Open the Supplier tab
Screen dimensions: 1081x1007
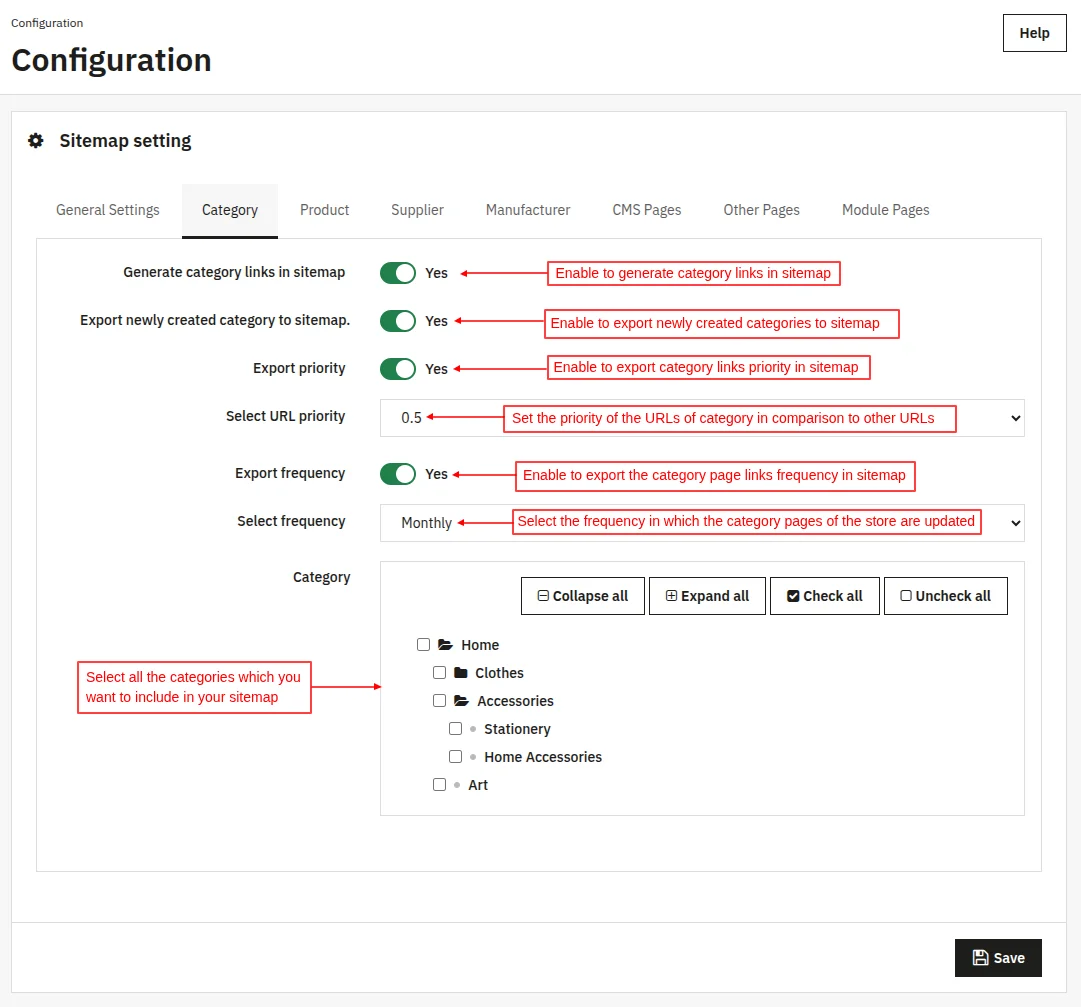pyautogui.click(x=417, y=210)
